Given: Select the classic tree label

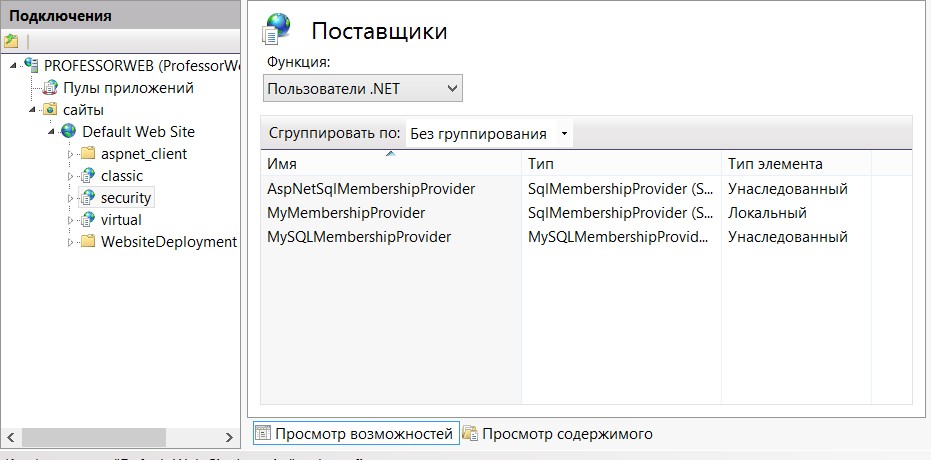Looking at the screenshot, I should click(x=122, y=176).
